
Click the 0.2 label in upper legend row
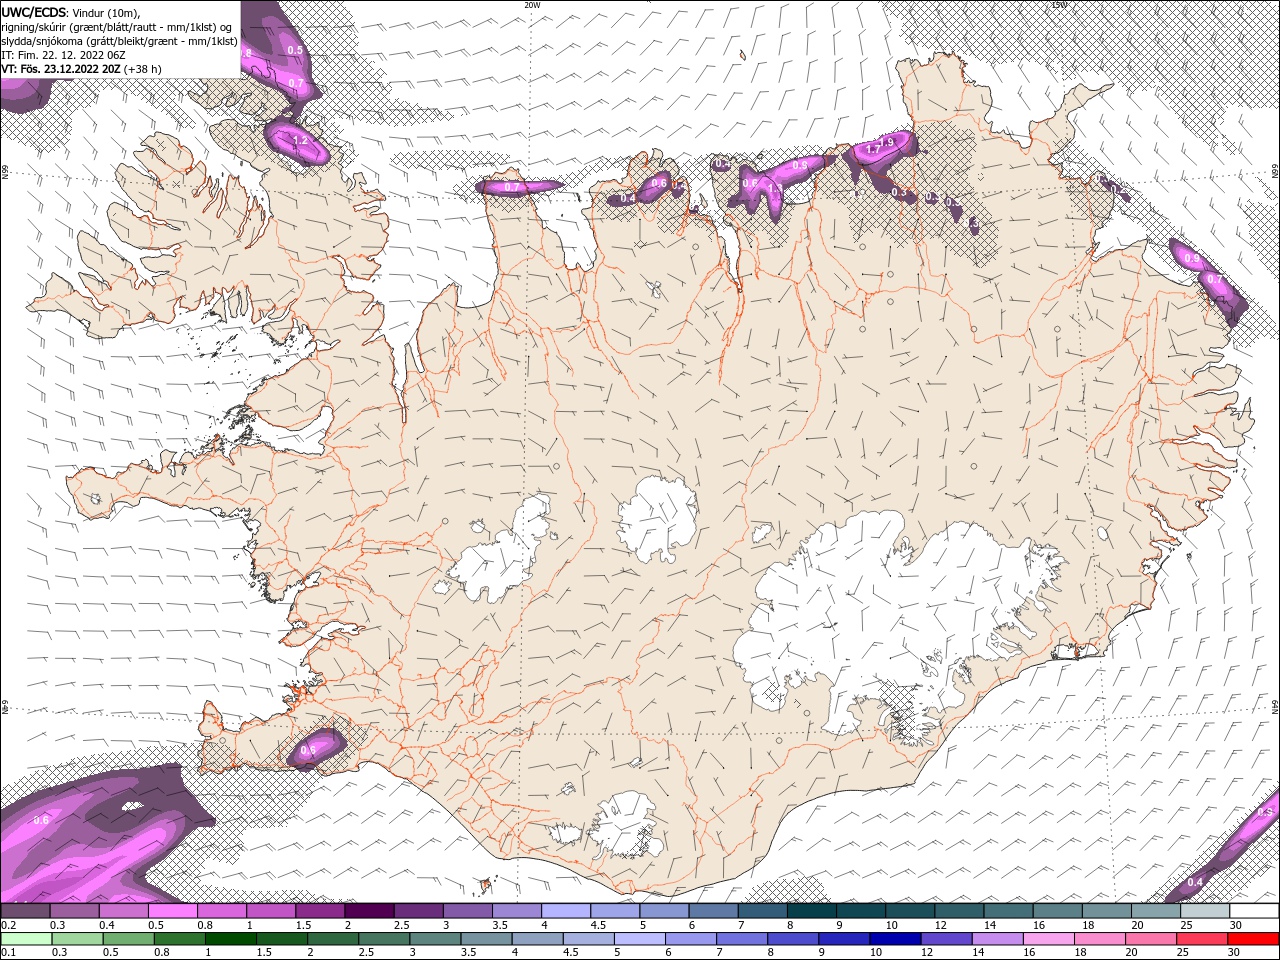(x=8, y=925)
